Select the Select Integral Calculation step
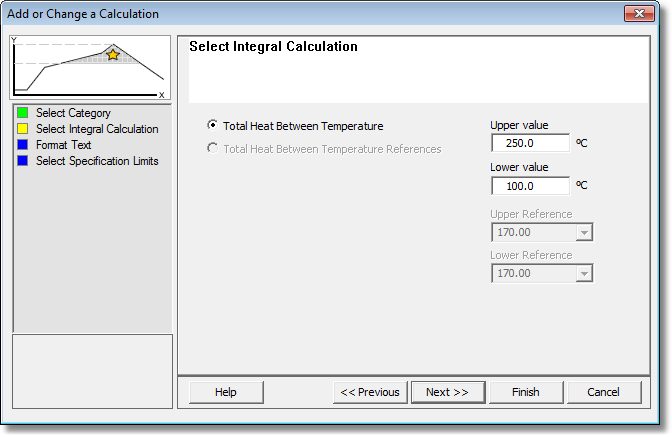This screenshot has height=437, width=672. click(97, 129)
